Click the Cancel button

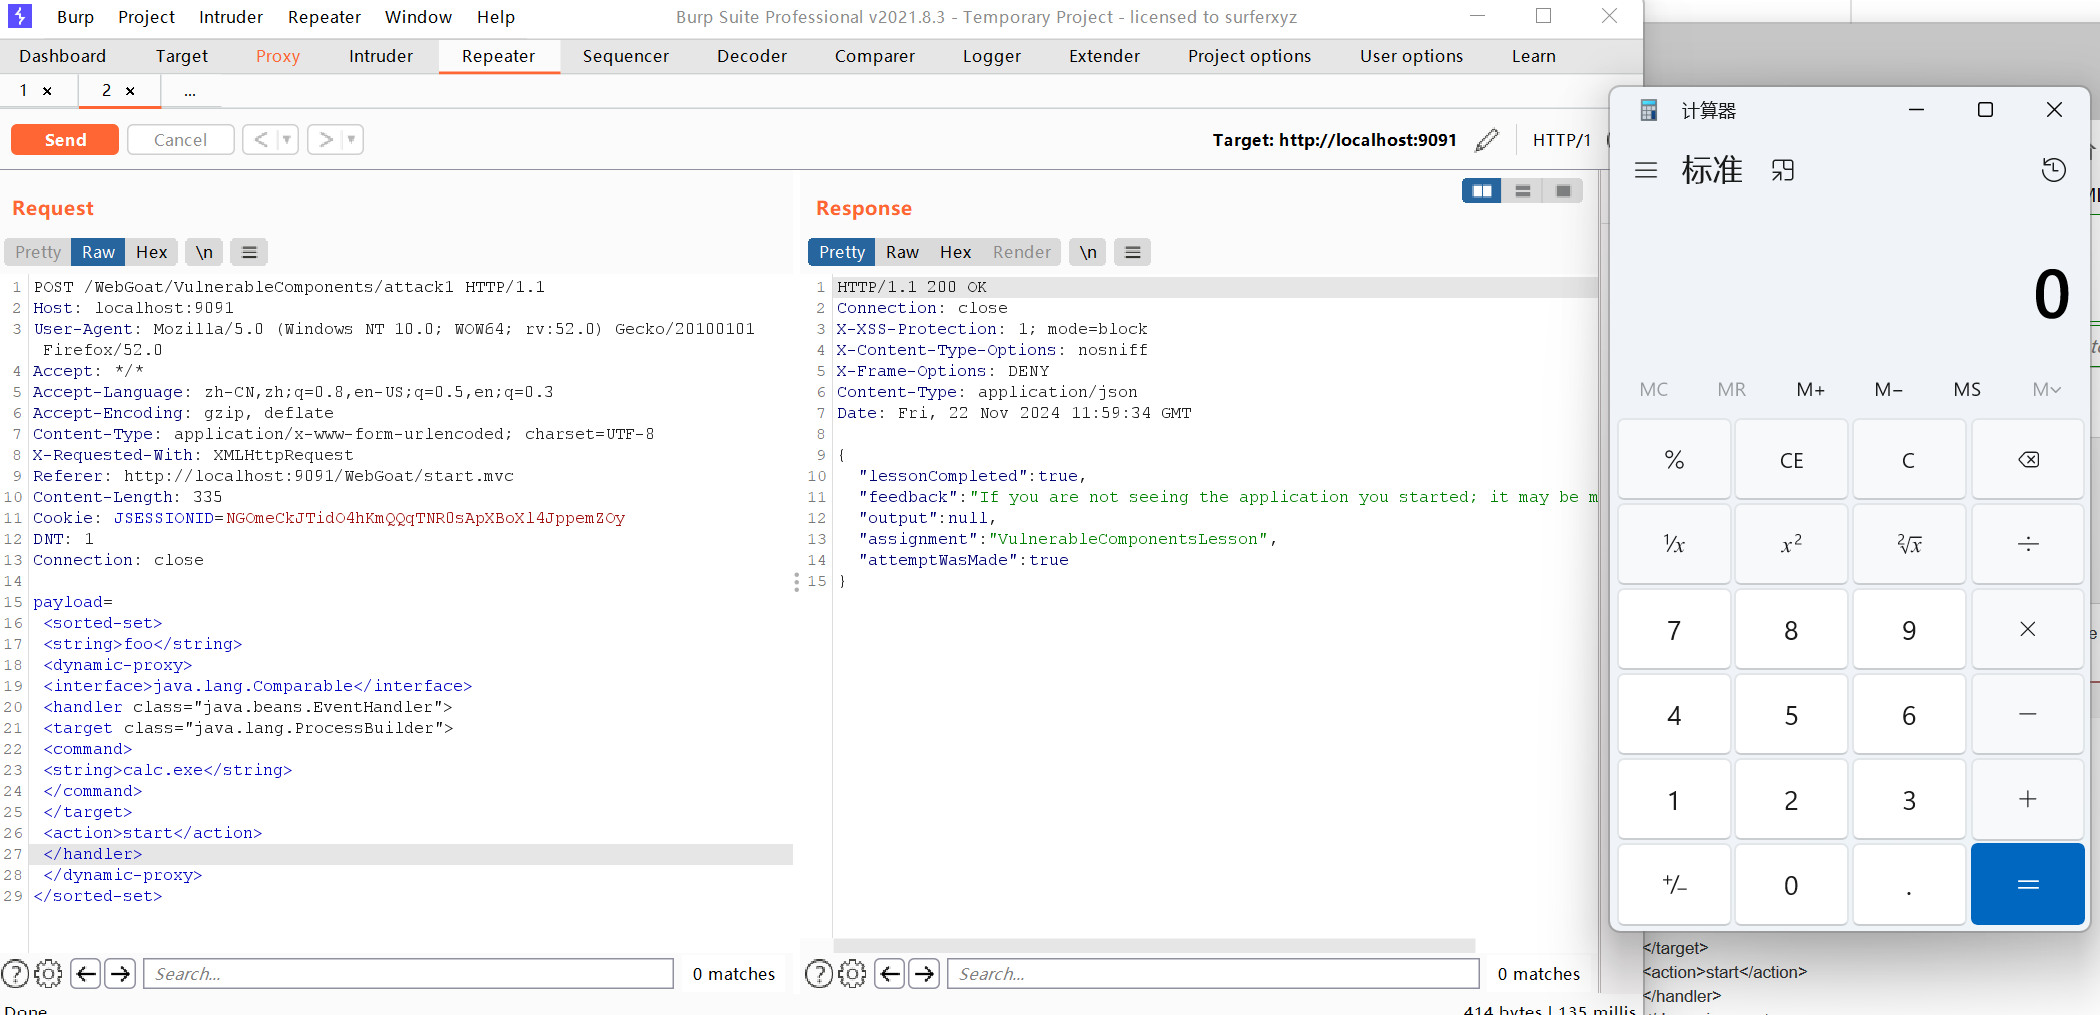pyautogui.click(x=181, y=140)
